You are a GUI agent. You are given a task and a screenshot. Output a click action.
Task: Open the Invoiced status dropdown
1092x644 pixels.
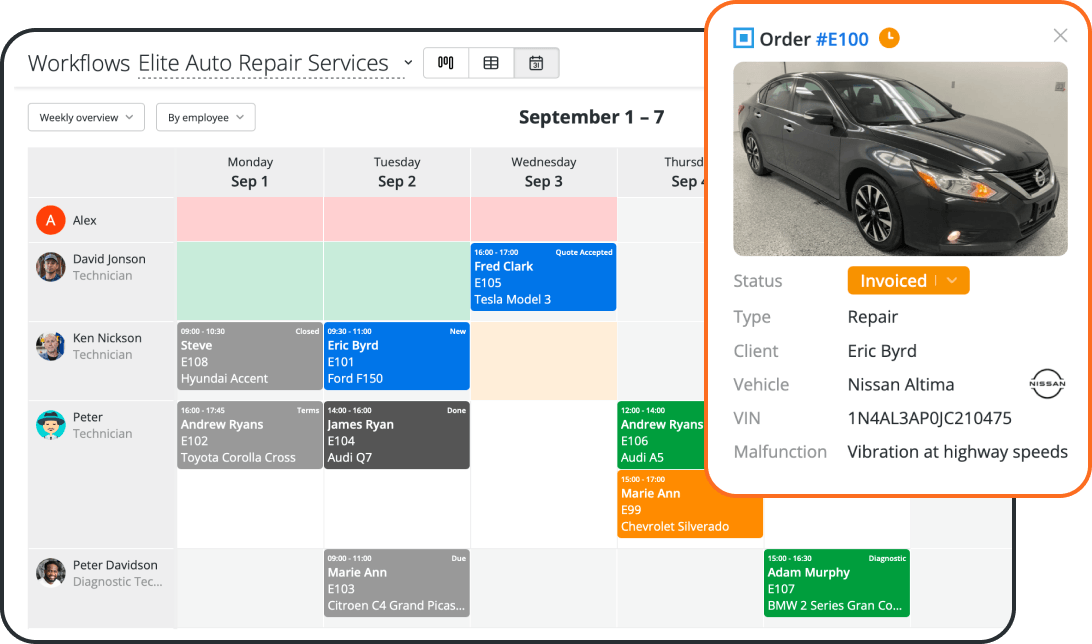click(x=908, y=281)
